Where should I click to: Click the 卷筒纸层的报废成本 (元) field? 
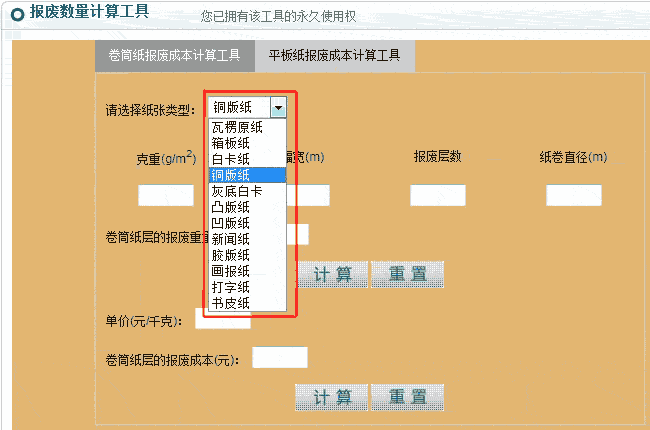(x=280, y=357)
